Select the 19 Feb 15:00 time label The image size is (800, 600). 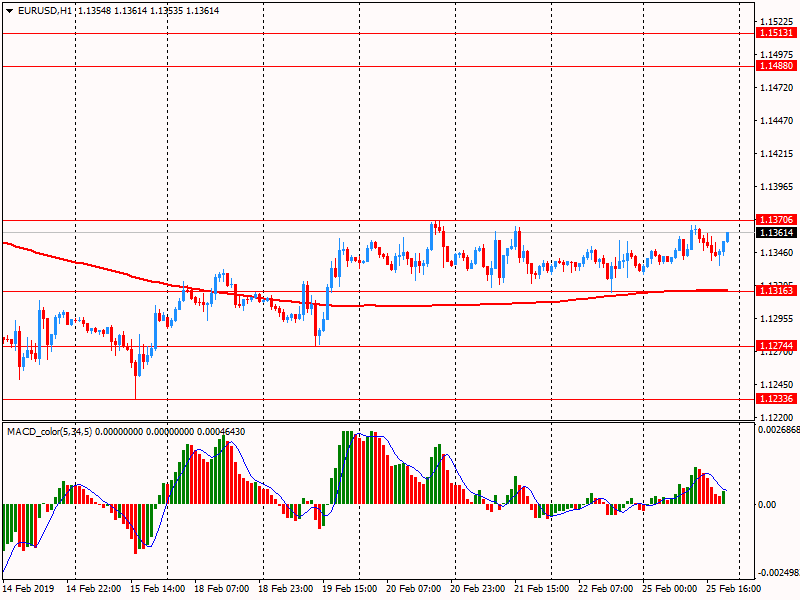[350, 590]
